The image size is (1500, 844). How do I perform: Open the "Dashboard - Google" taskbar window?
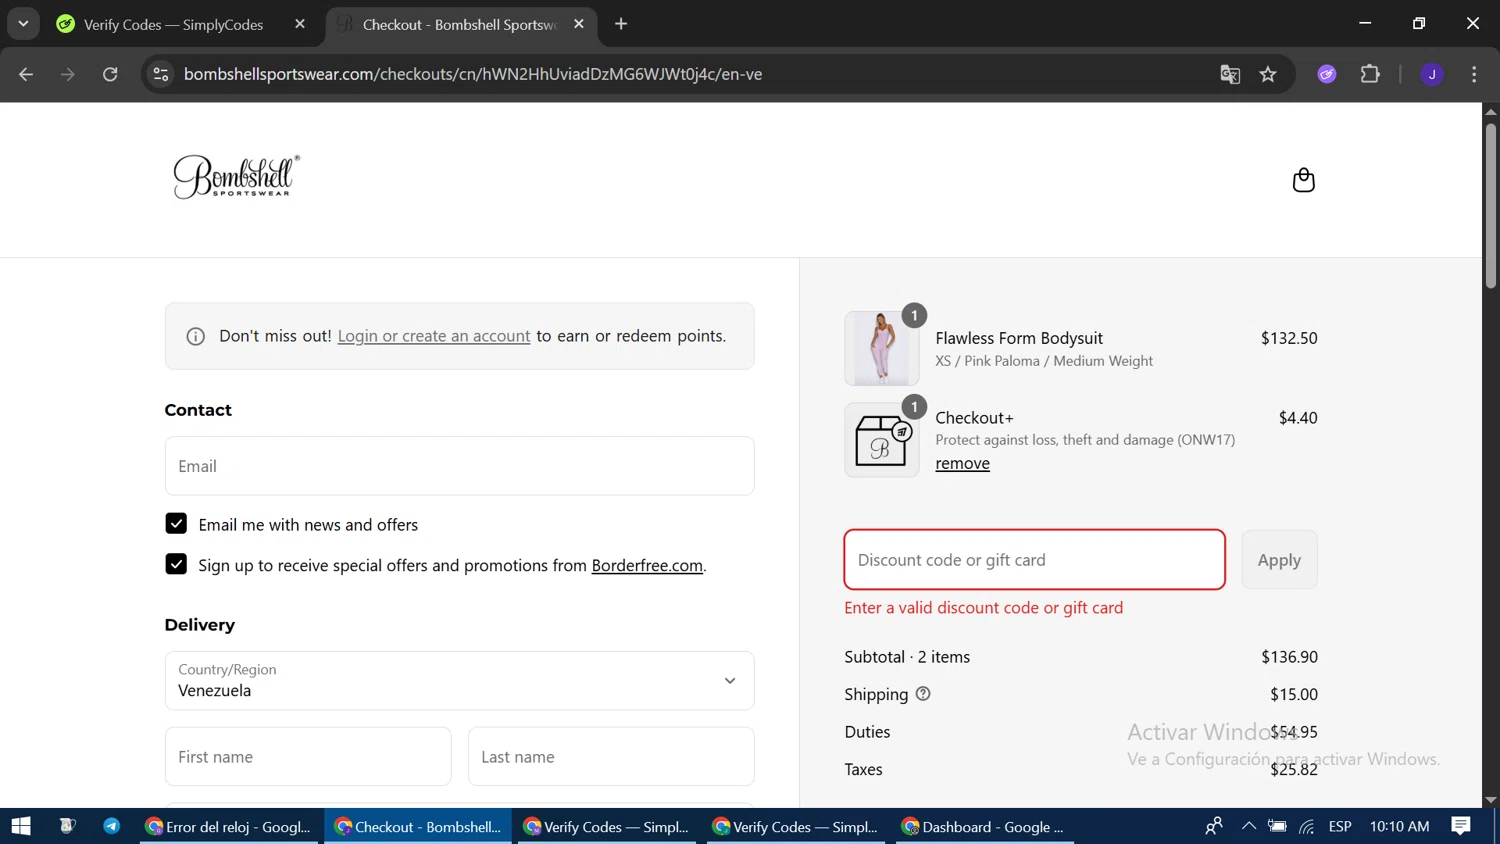985,826
